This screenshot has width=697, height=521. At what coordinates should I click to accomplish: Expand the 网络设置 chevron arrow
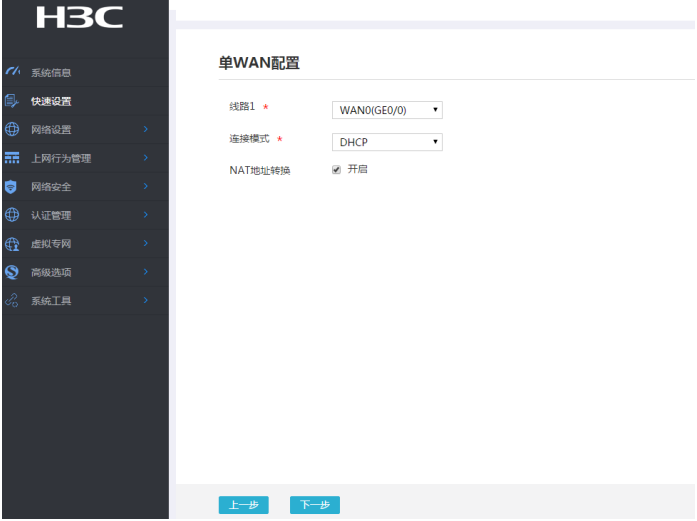coord(146,129)
